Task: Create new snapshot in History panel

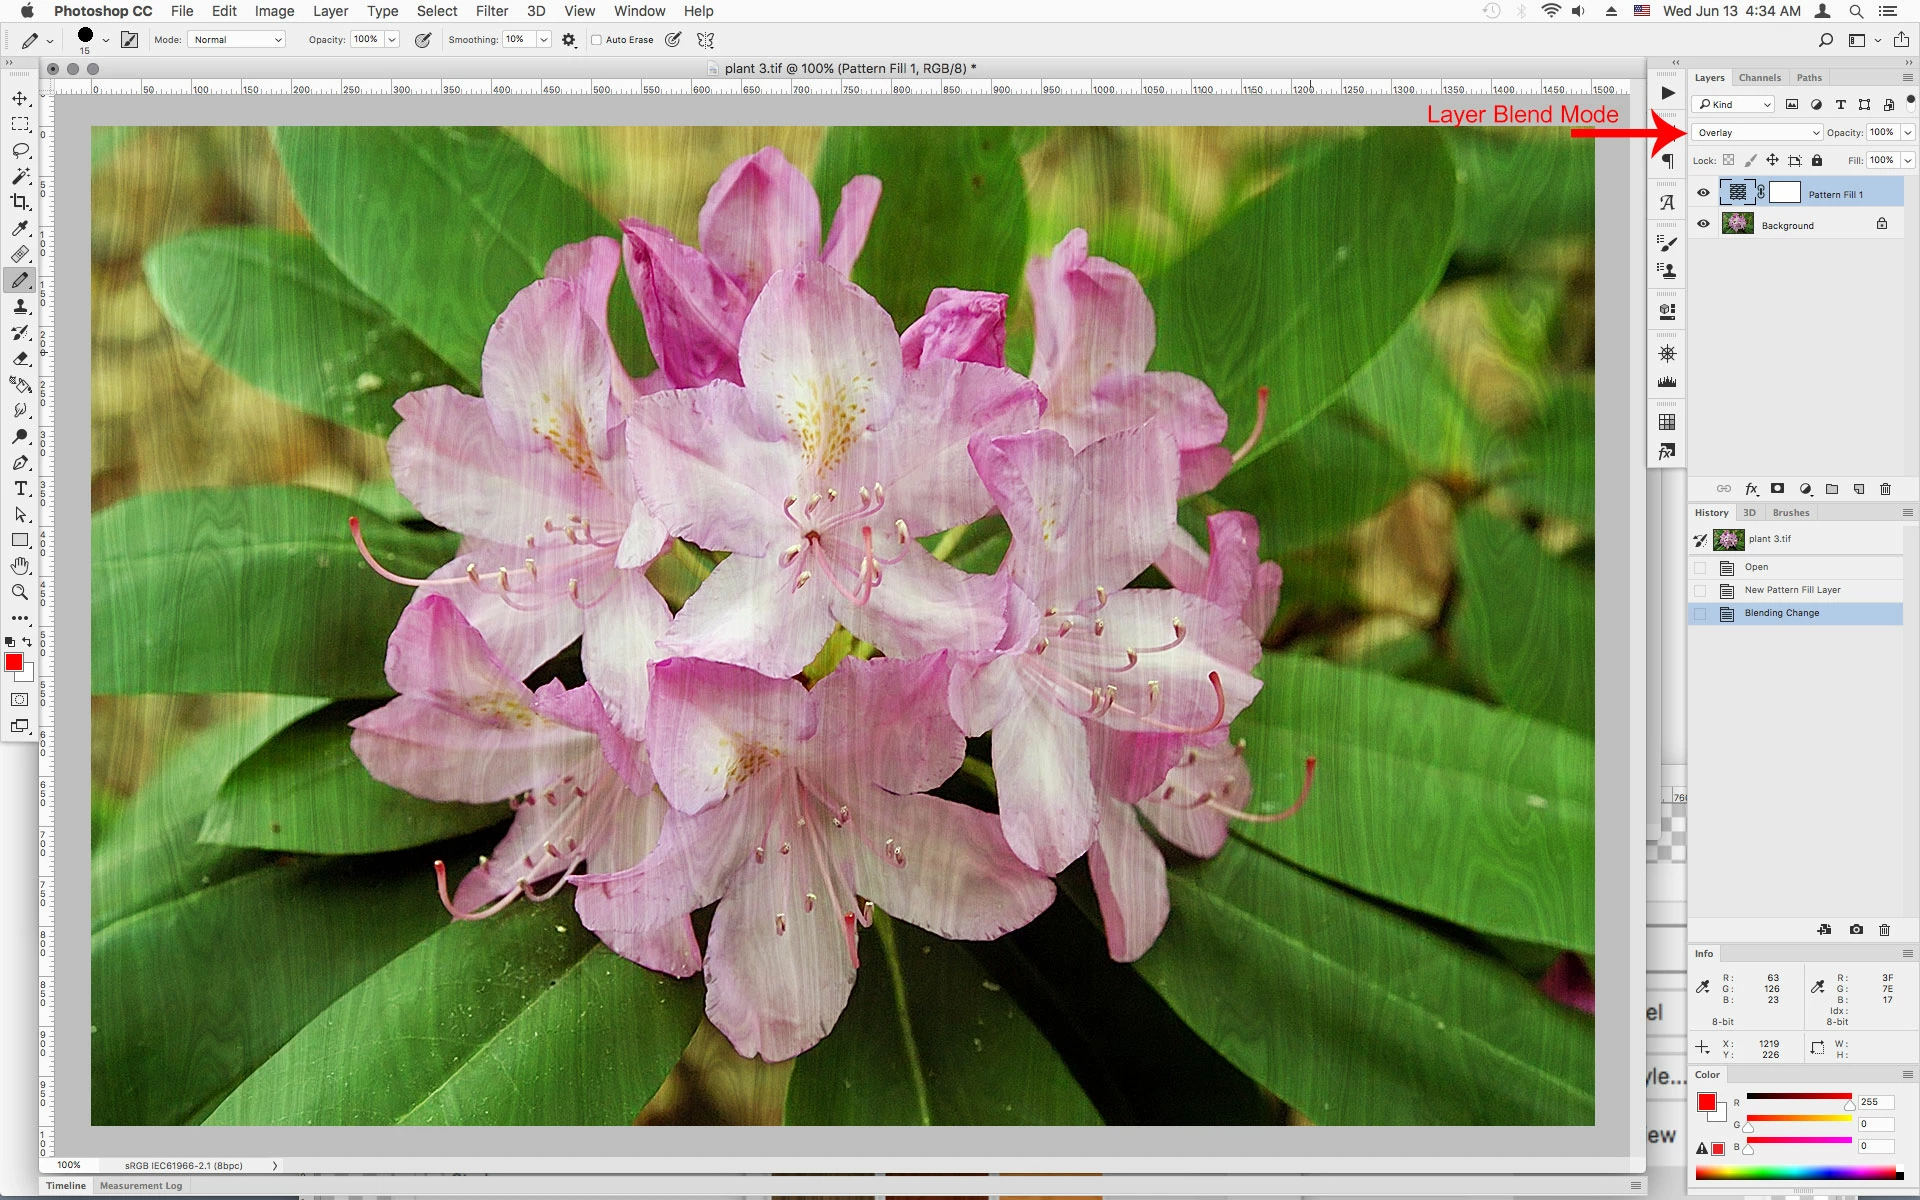Action: [1856, 930]
